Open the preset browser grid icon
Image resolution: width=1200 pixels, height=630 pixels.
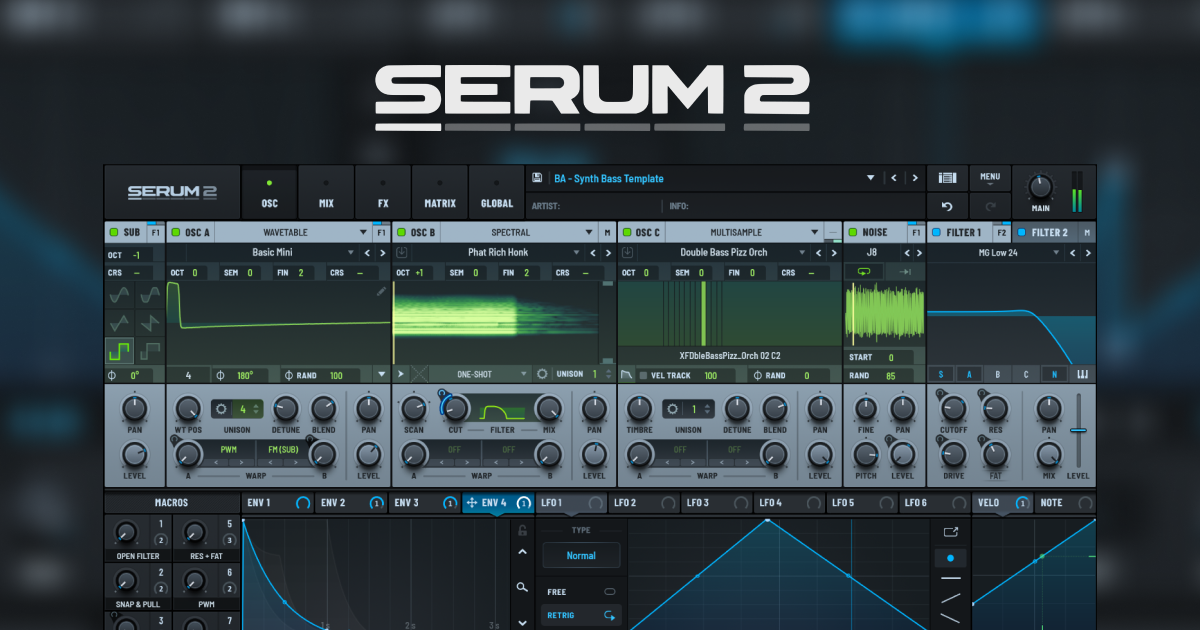tap(947, 177)
